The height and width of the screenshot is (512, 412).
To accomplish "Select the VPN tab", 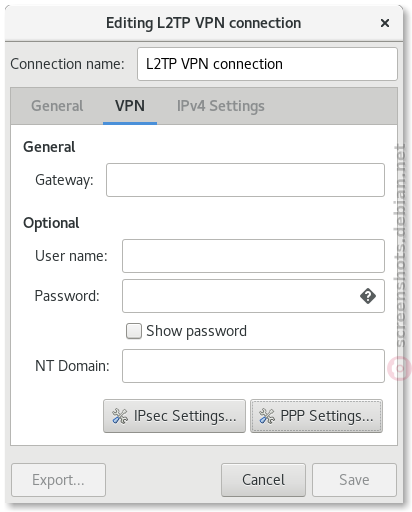I will click(x=130, y=106).
